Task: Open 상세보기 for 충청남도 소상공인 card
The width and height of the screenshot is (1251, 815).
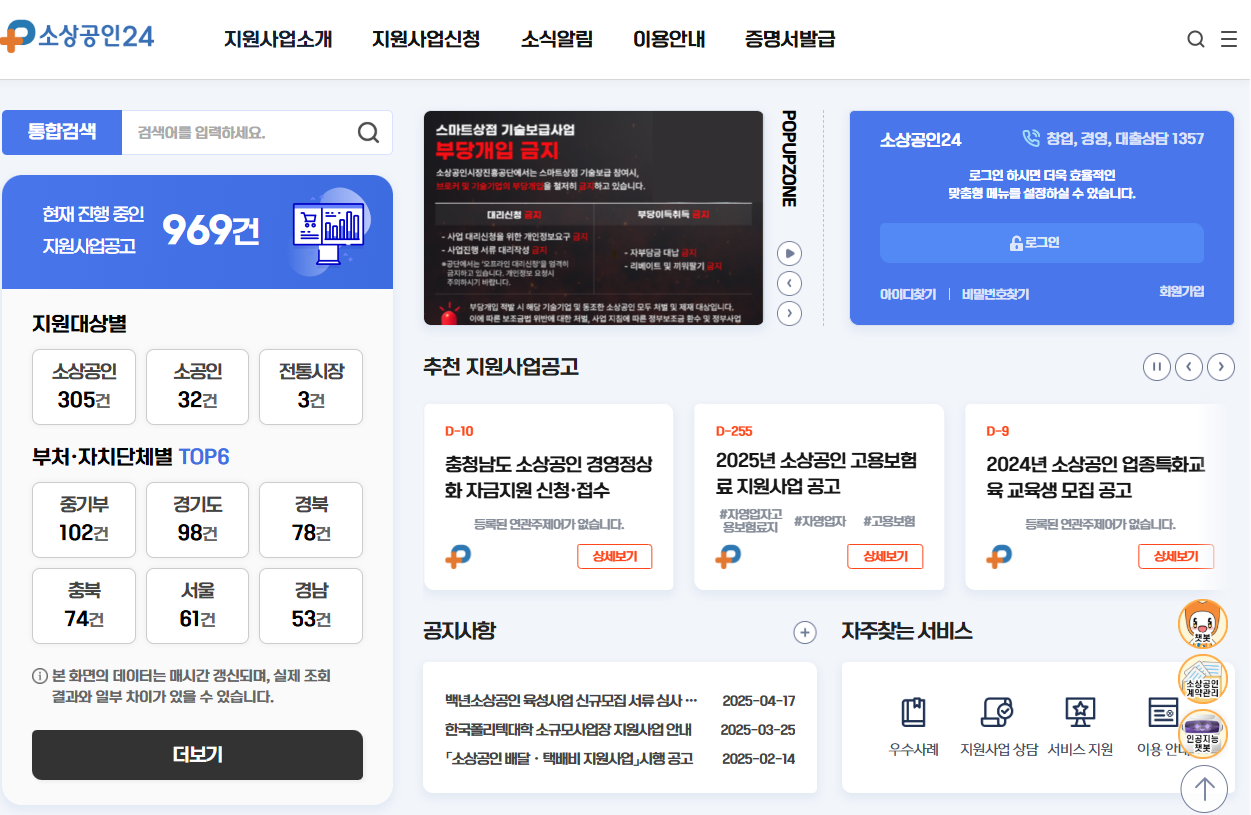Action: (x=614, y=557)
